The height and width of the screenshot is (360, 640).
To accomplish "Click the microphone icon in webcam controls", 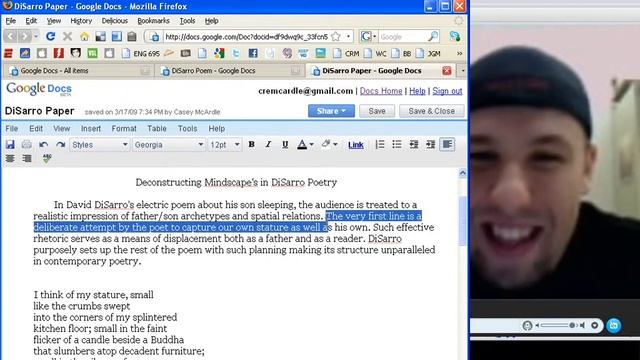I will [527, 325].
